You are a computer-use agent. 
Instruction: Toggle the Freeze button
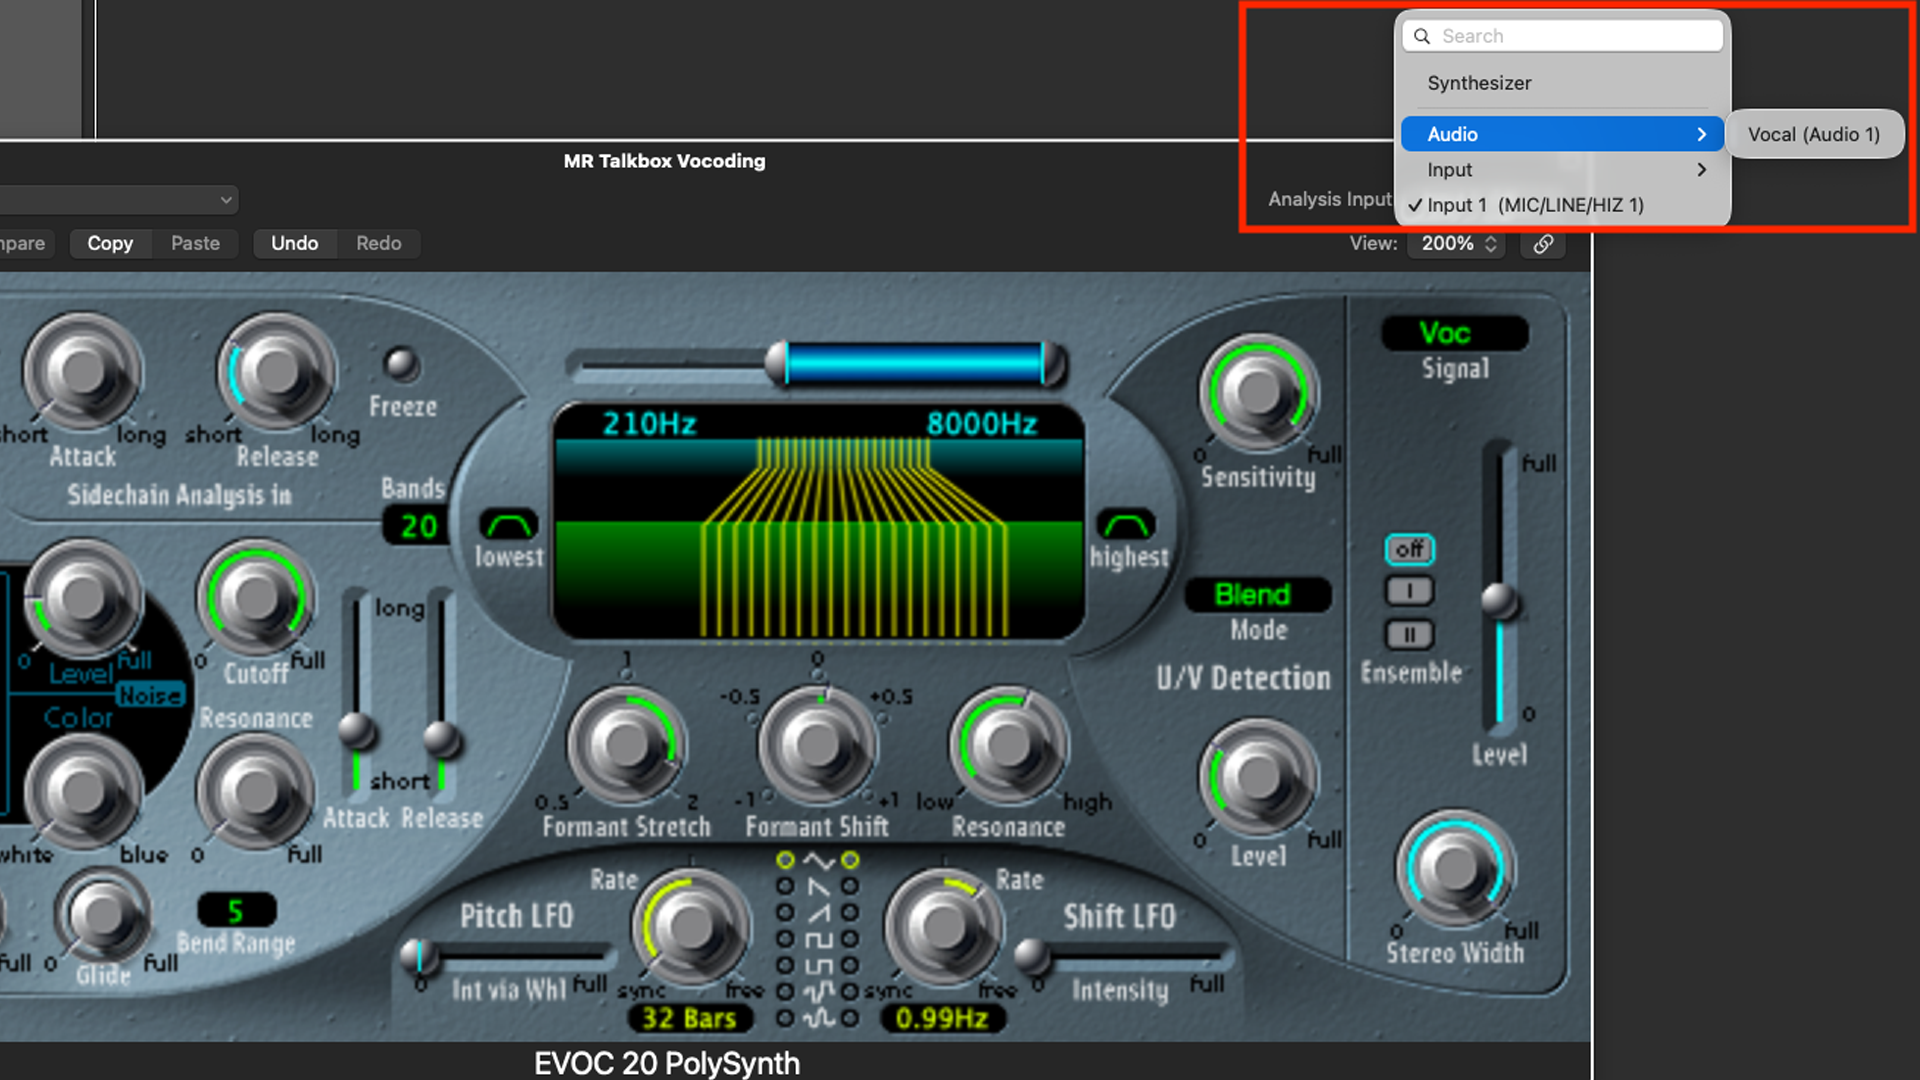[x=402, y=364]
